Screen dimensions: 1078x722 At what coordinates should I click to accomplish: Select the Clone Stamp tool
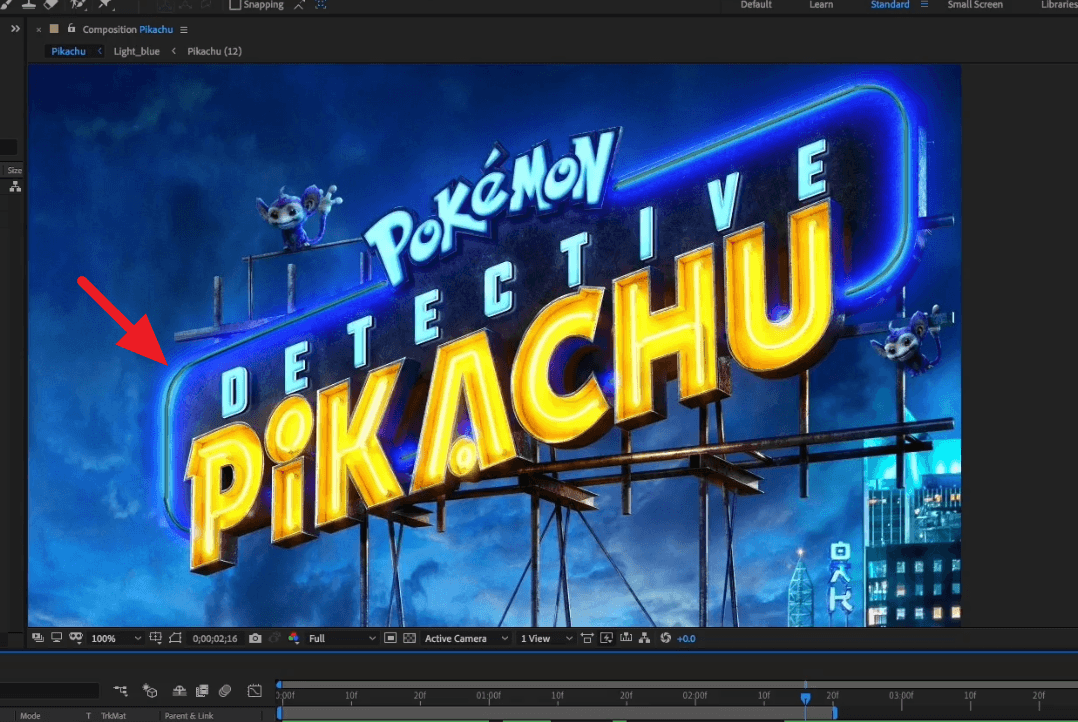point(29,3)
